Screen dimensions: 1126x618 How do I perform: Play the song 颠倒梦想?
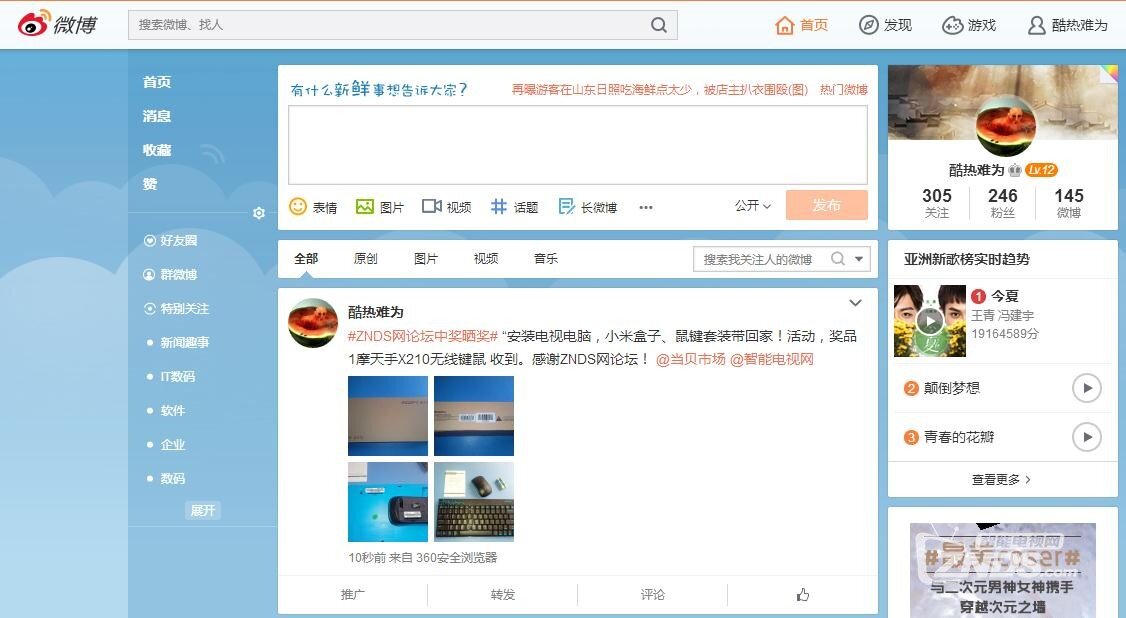1087,388
